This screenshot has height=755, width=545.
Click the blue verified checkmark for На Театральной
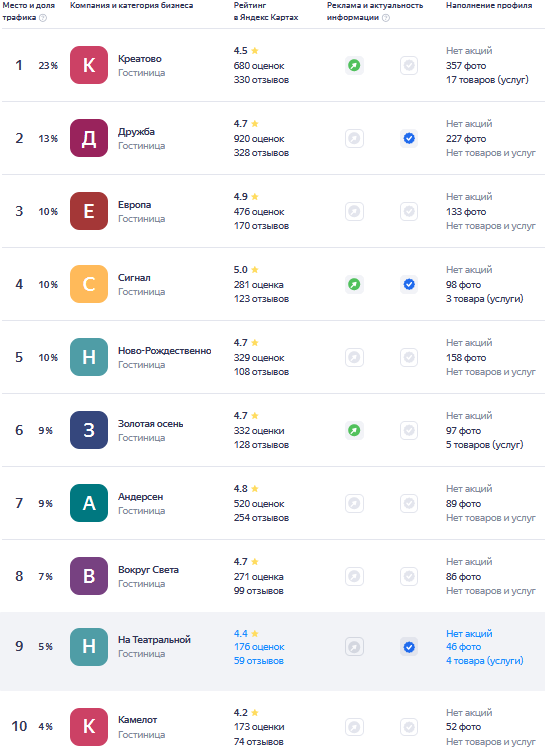tap(409, 647)
